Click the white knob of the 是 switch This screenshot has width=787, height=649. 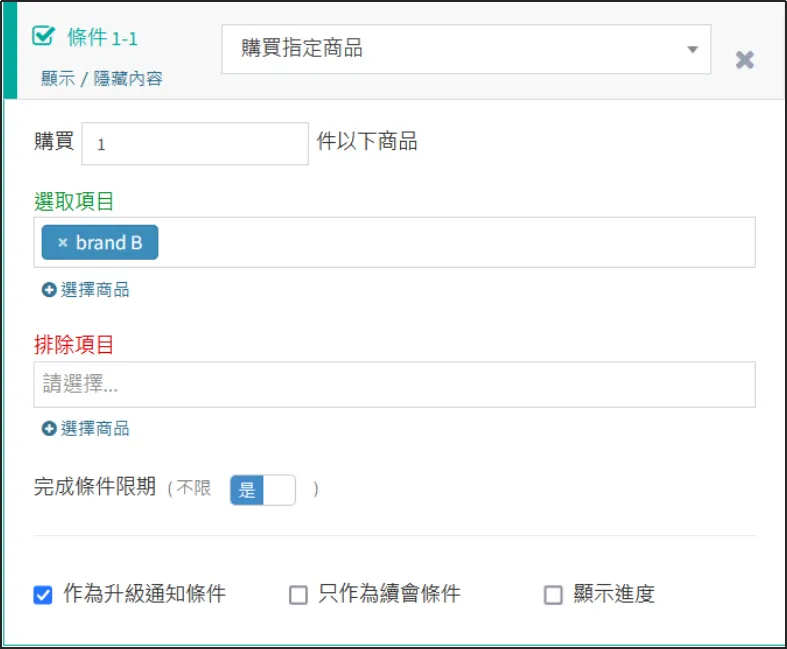[x=280, y=489]
